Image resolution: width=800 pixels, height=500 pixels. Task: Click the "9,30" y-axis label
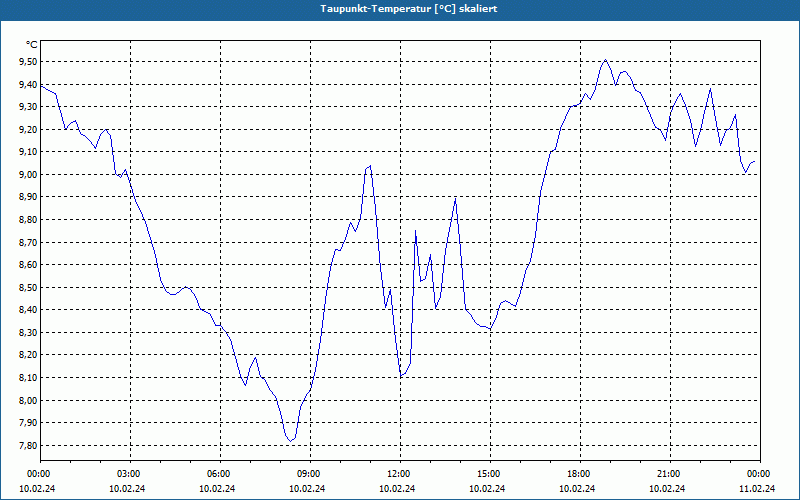[x=29, y=107]
